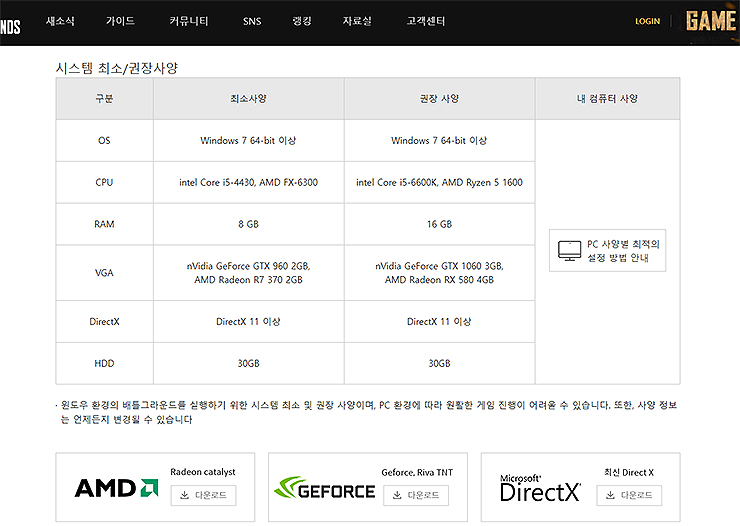Open the 자료실 menu
The image size is (740, 526).
(357, 21)
